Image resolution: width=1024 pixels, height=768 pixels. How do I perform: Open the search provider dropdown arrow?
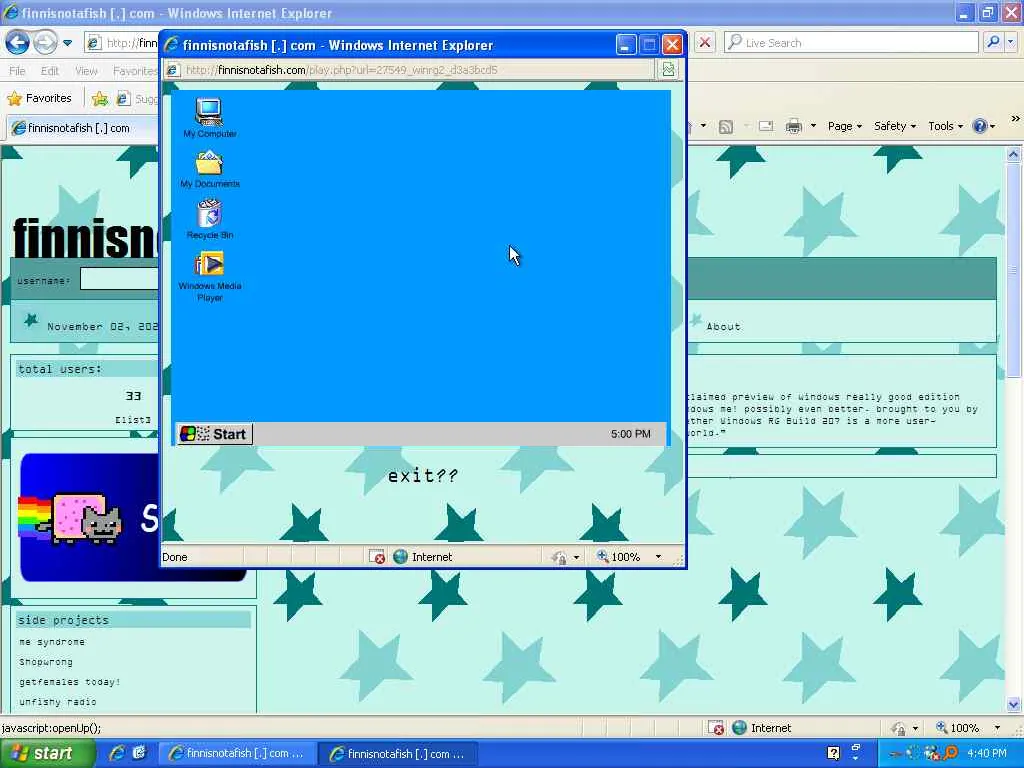tap(1011, 43)
